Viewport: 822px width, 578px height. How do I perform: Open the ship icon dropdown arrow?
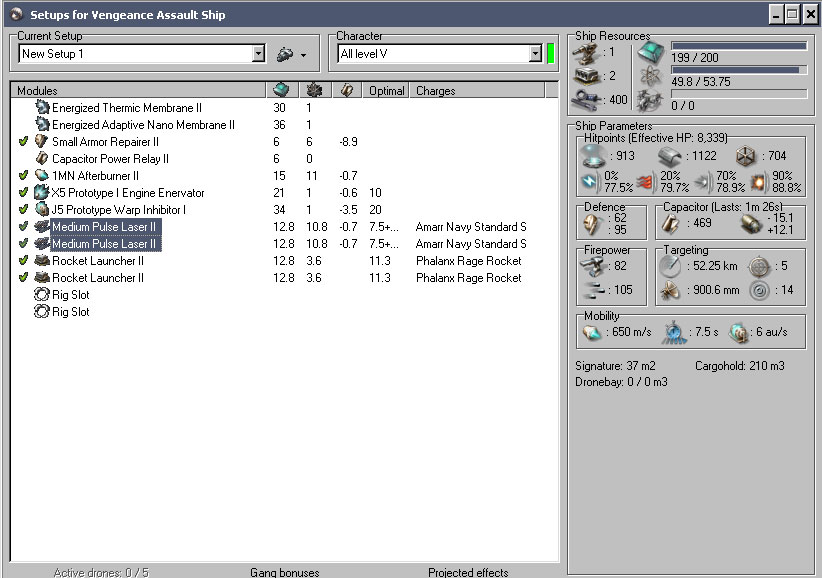click(x=303, y=55)
